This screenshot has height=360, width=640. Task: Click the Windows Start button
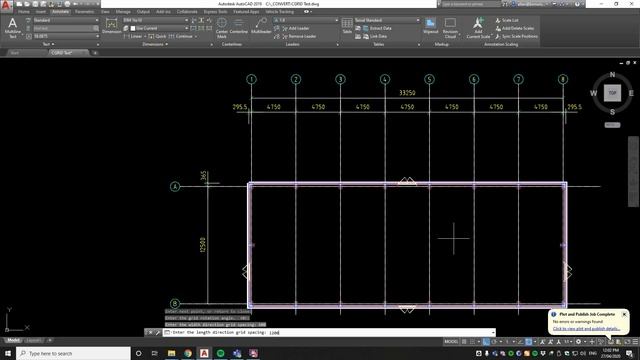pos(7,353)
